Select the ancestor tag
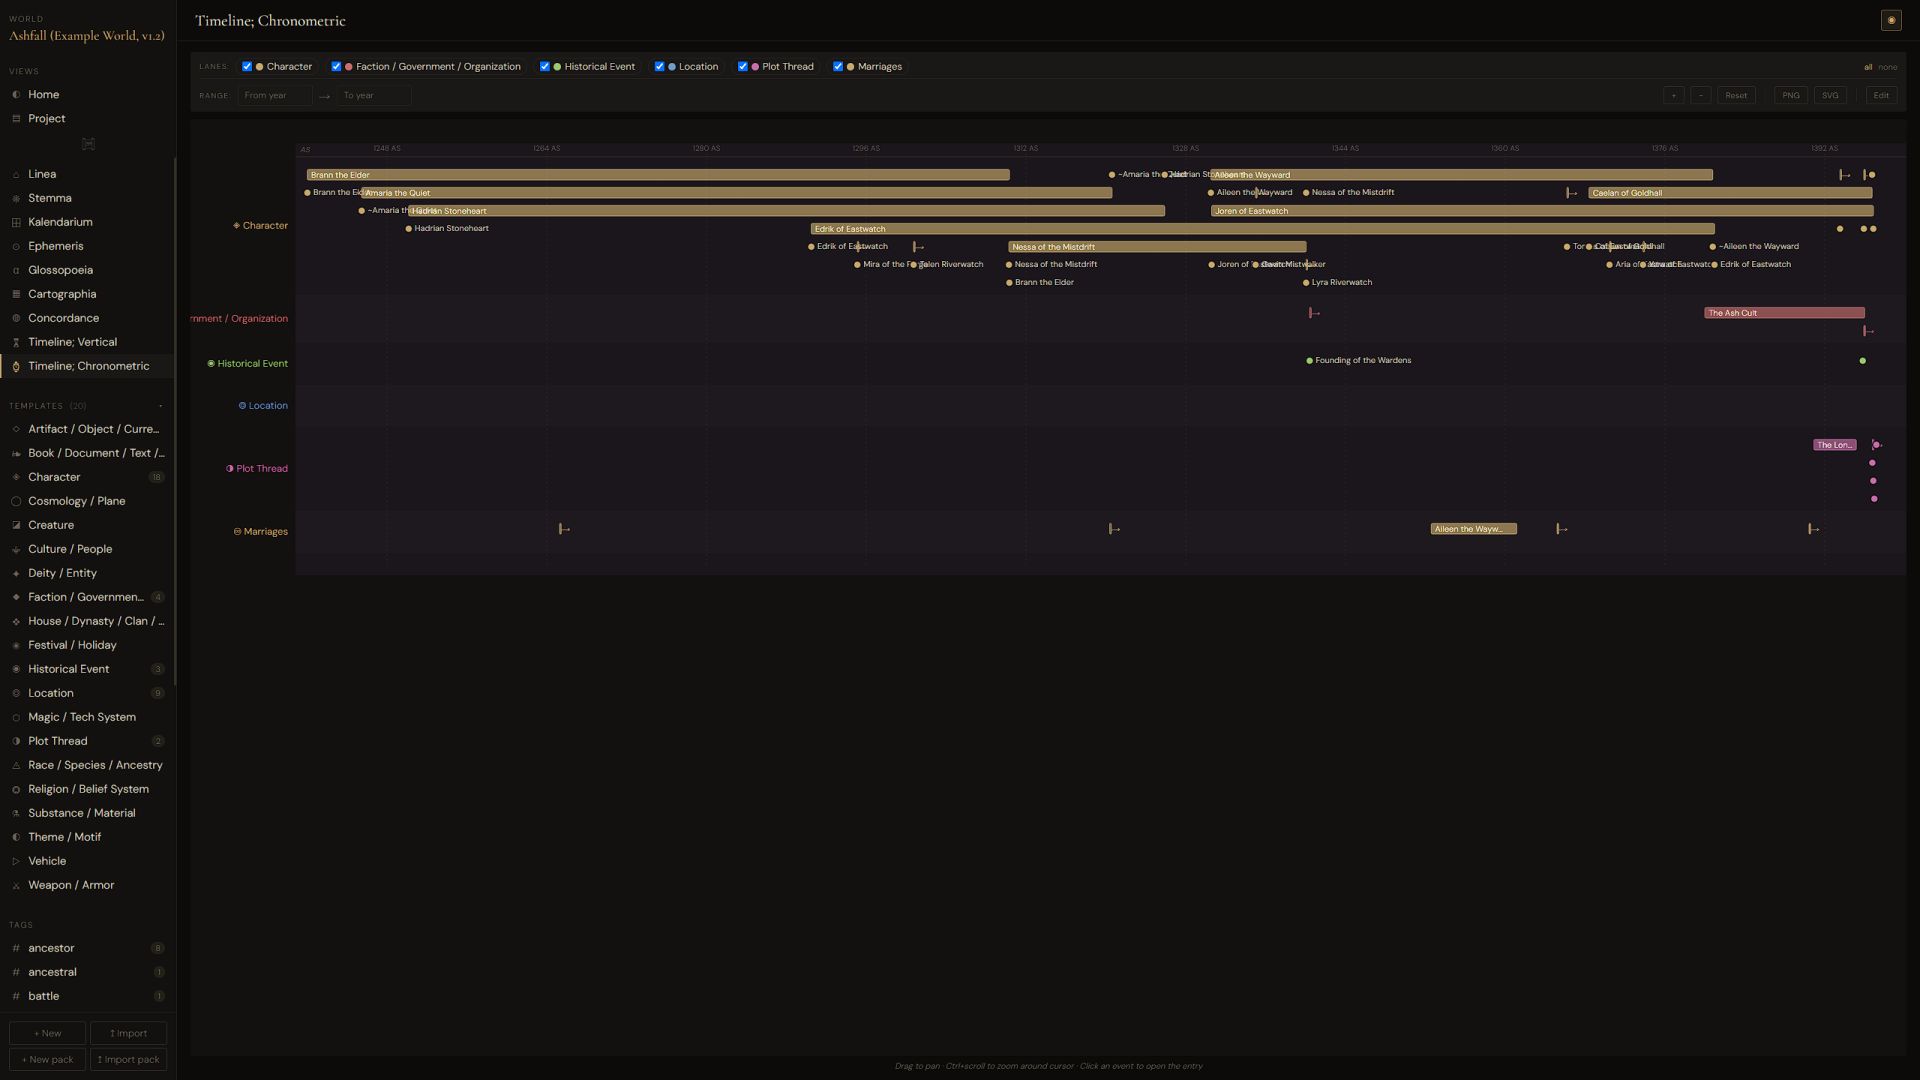1920x1080 pixels. click(x=87, y=949)
